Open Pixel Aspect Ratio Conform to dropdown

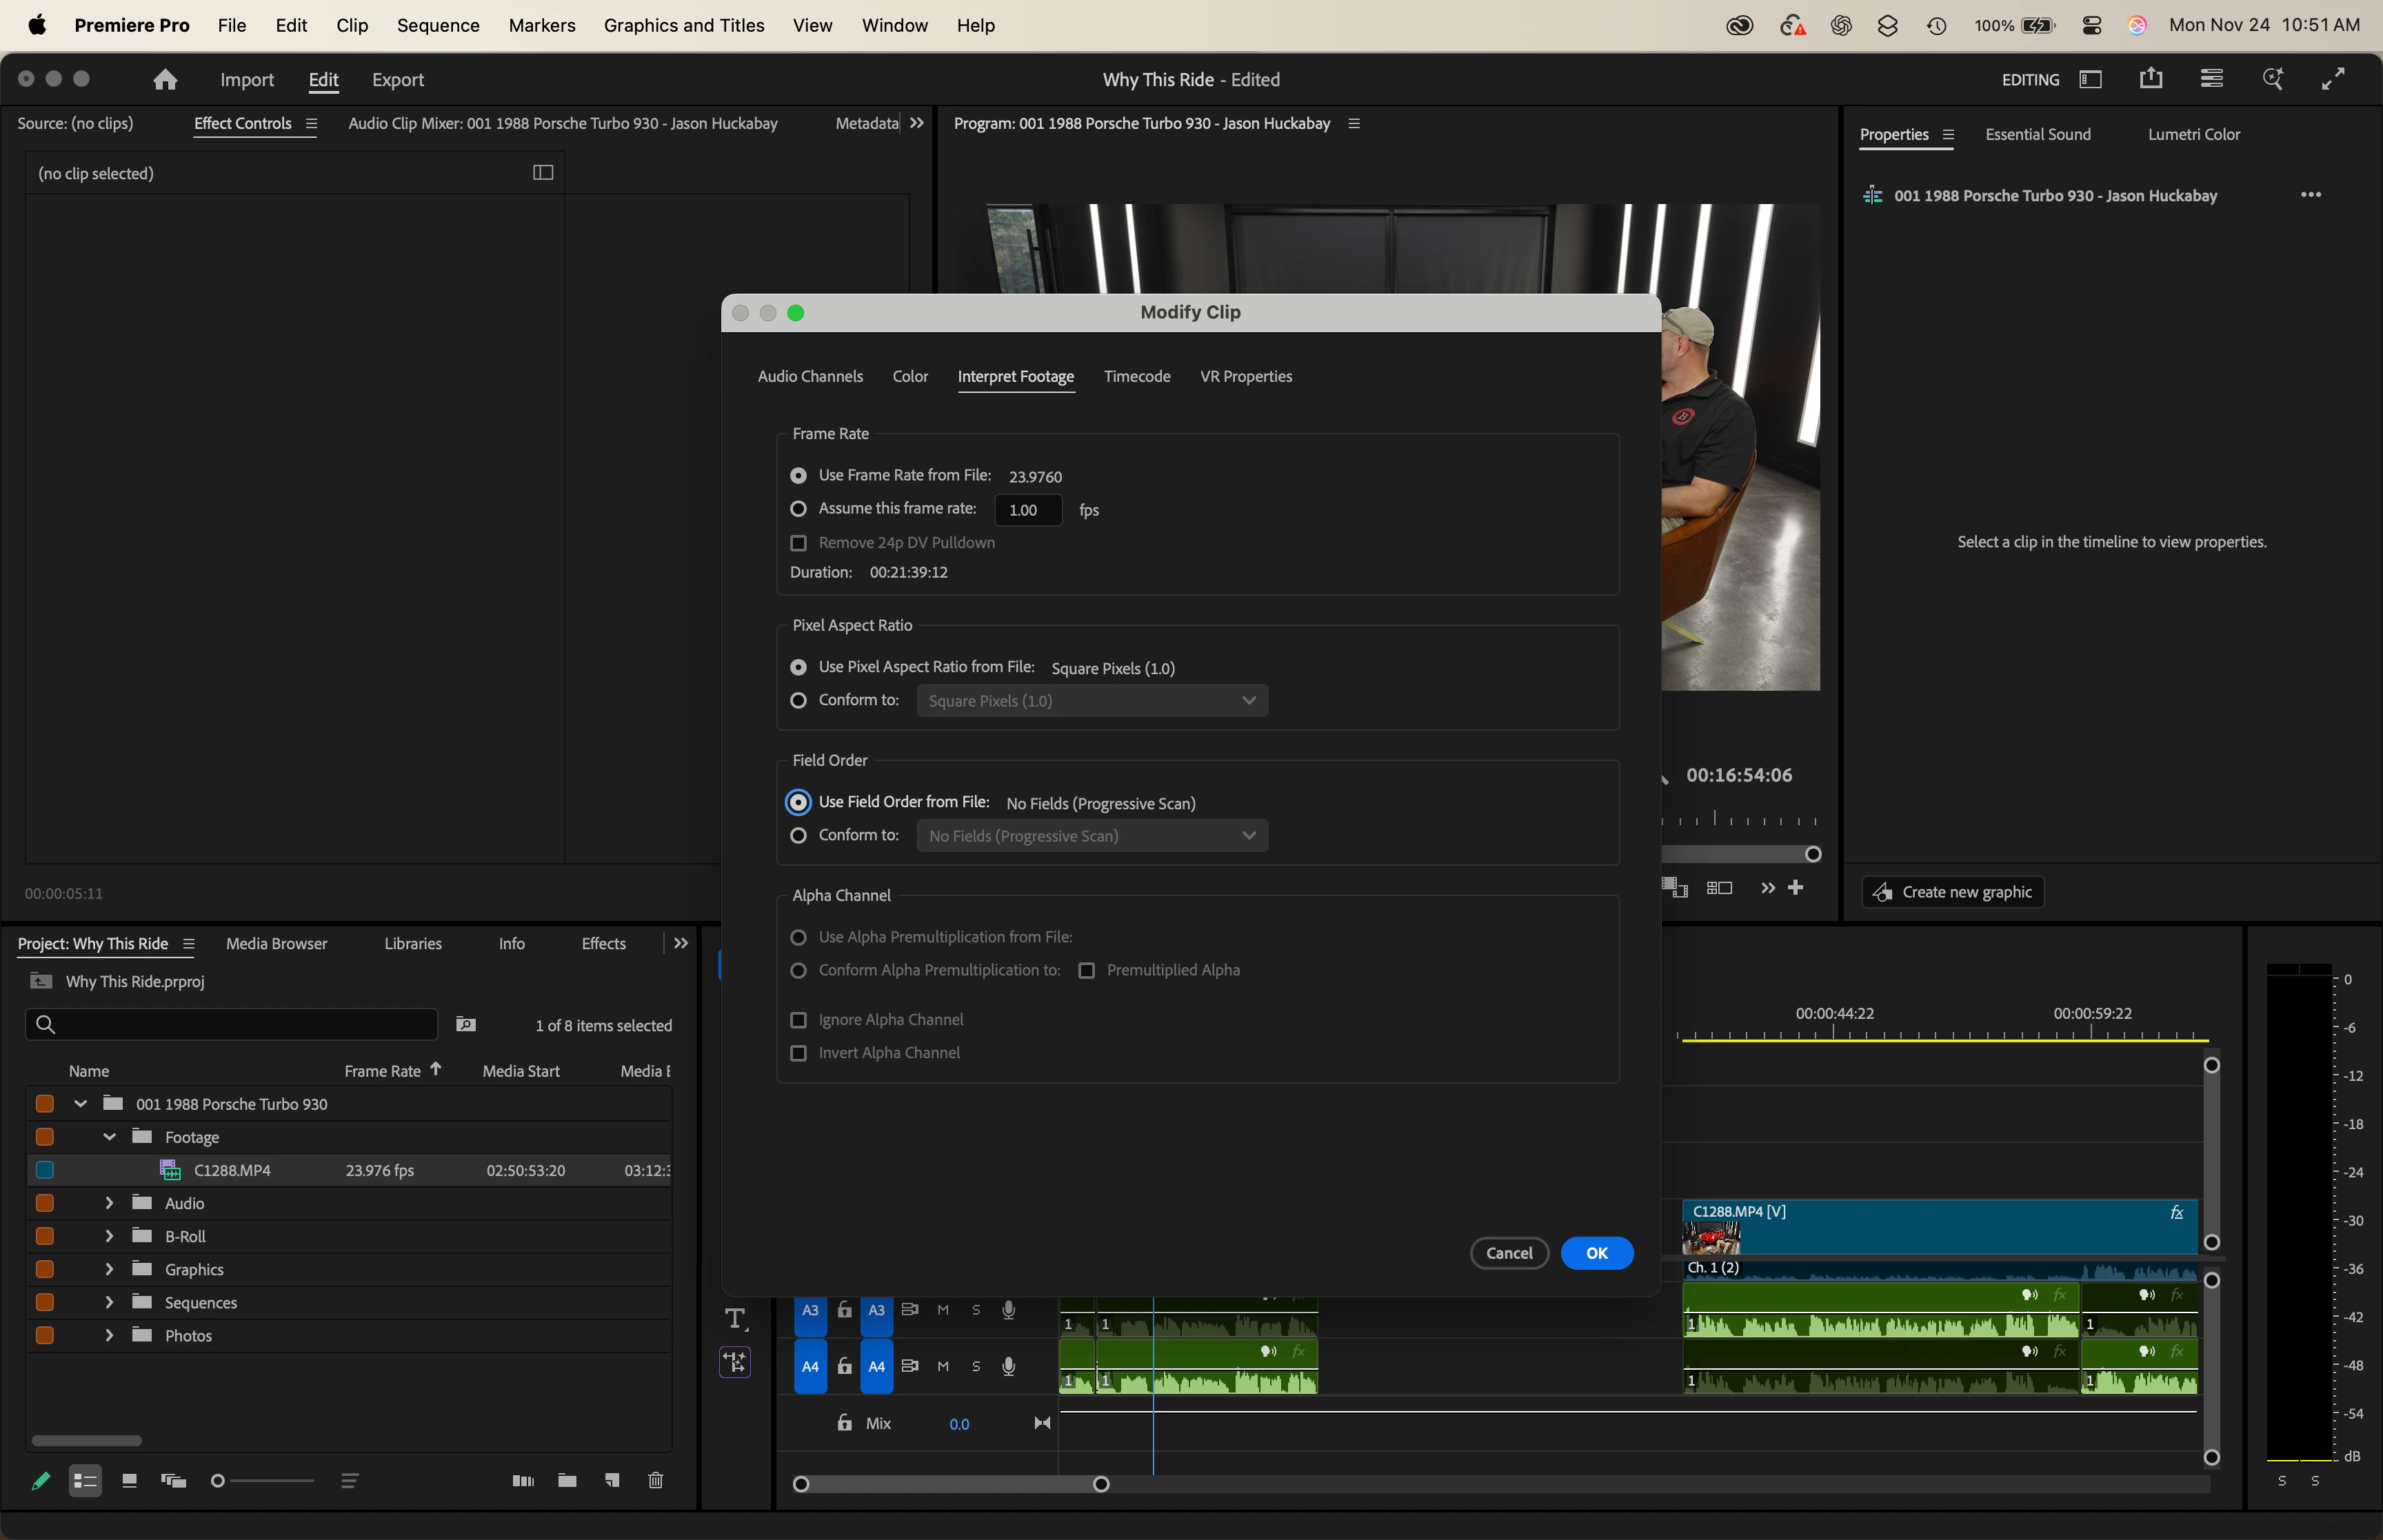click(x=1092, y=701)
